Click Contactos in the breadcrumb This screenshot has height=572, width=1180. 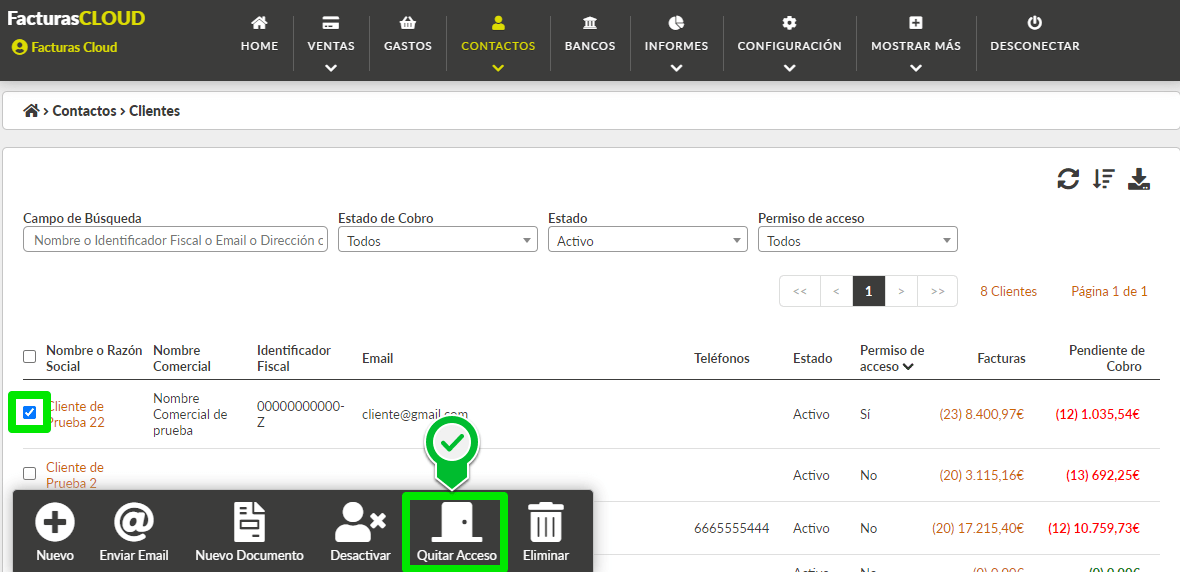coord(84,111)
